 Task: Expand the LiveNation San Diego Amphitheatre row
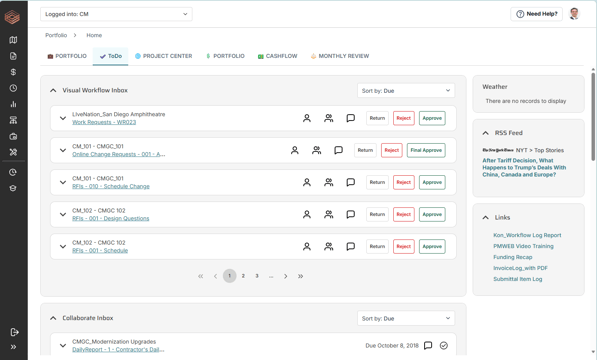pos(63,118)
